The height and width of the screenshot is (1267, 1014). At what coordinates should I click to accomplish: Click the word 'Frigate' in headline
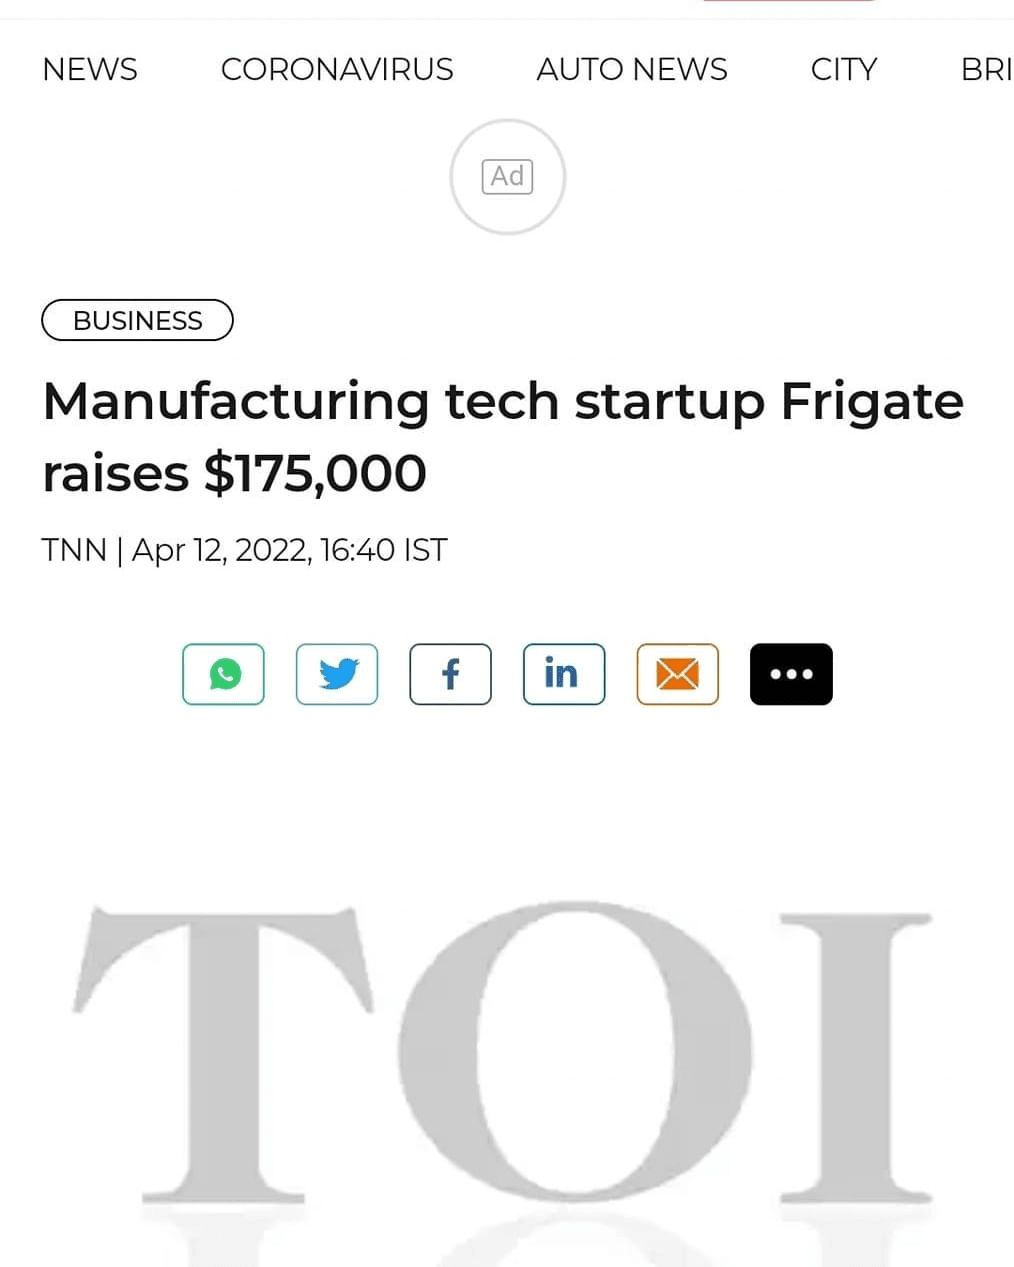tap(872, 402)
